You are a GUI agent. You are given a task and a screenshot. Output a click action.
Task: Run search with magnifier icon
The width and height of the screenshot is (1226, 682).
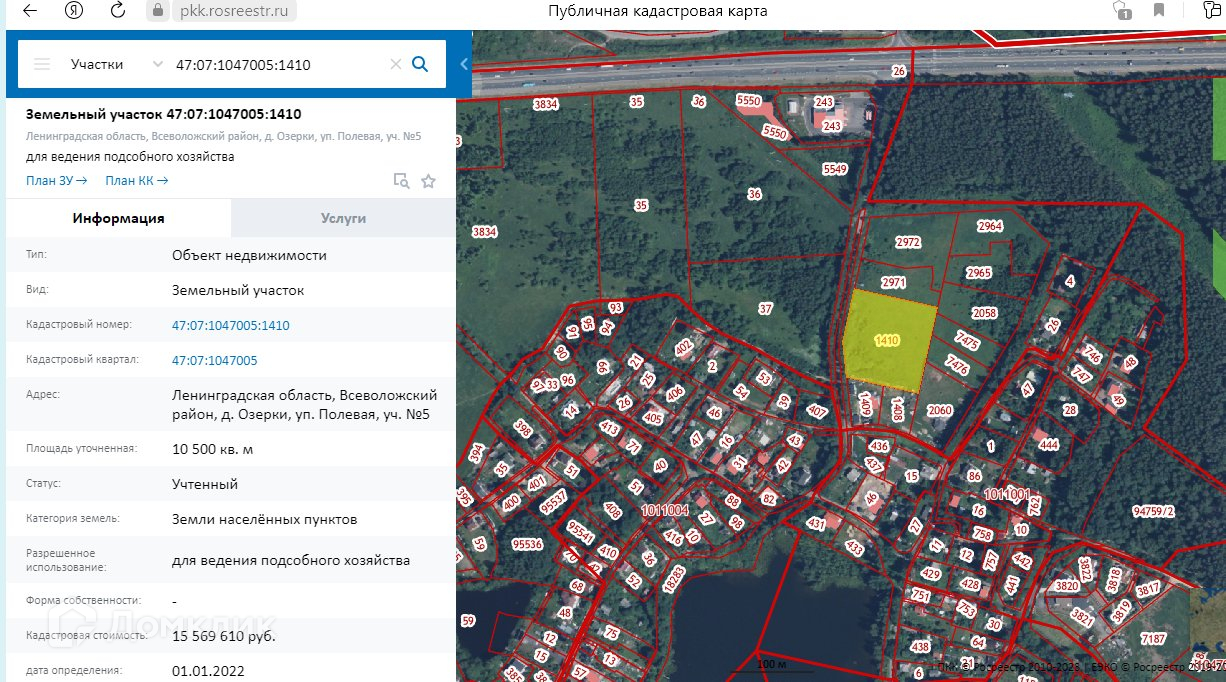point(421,64)
